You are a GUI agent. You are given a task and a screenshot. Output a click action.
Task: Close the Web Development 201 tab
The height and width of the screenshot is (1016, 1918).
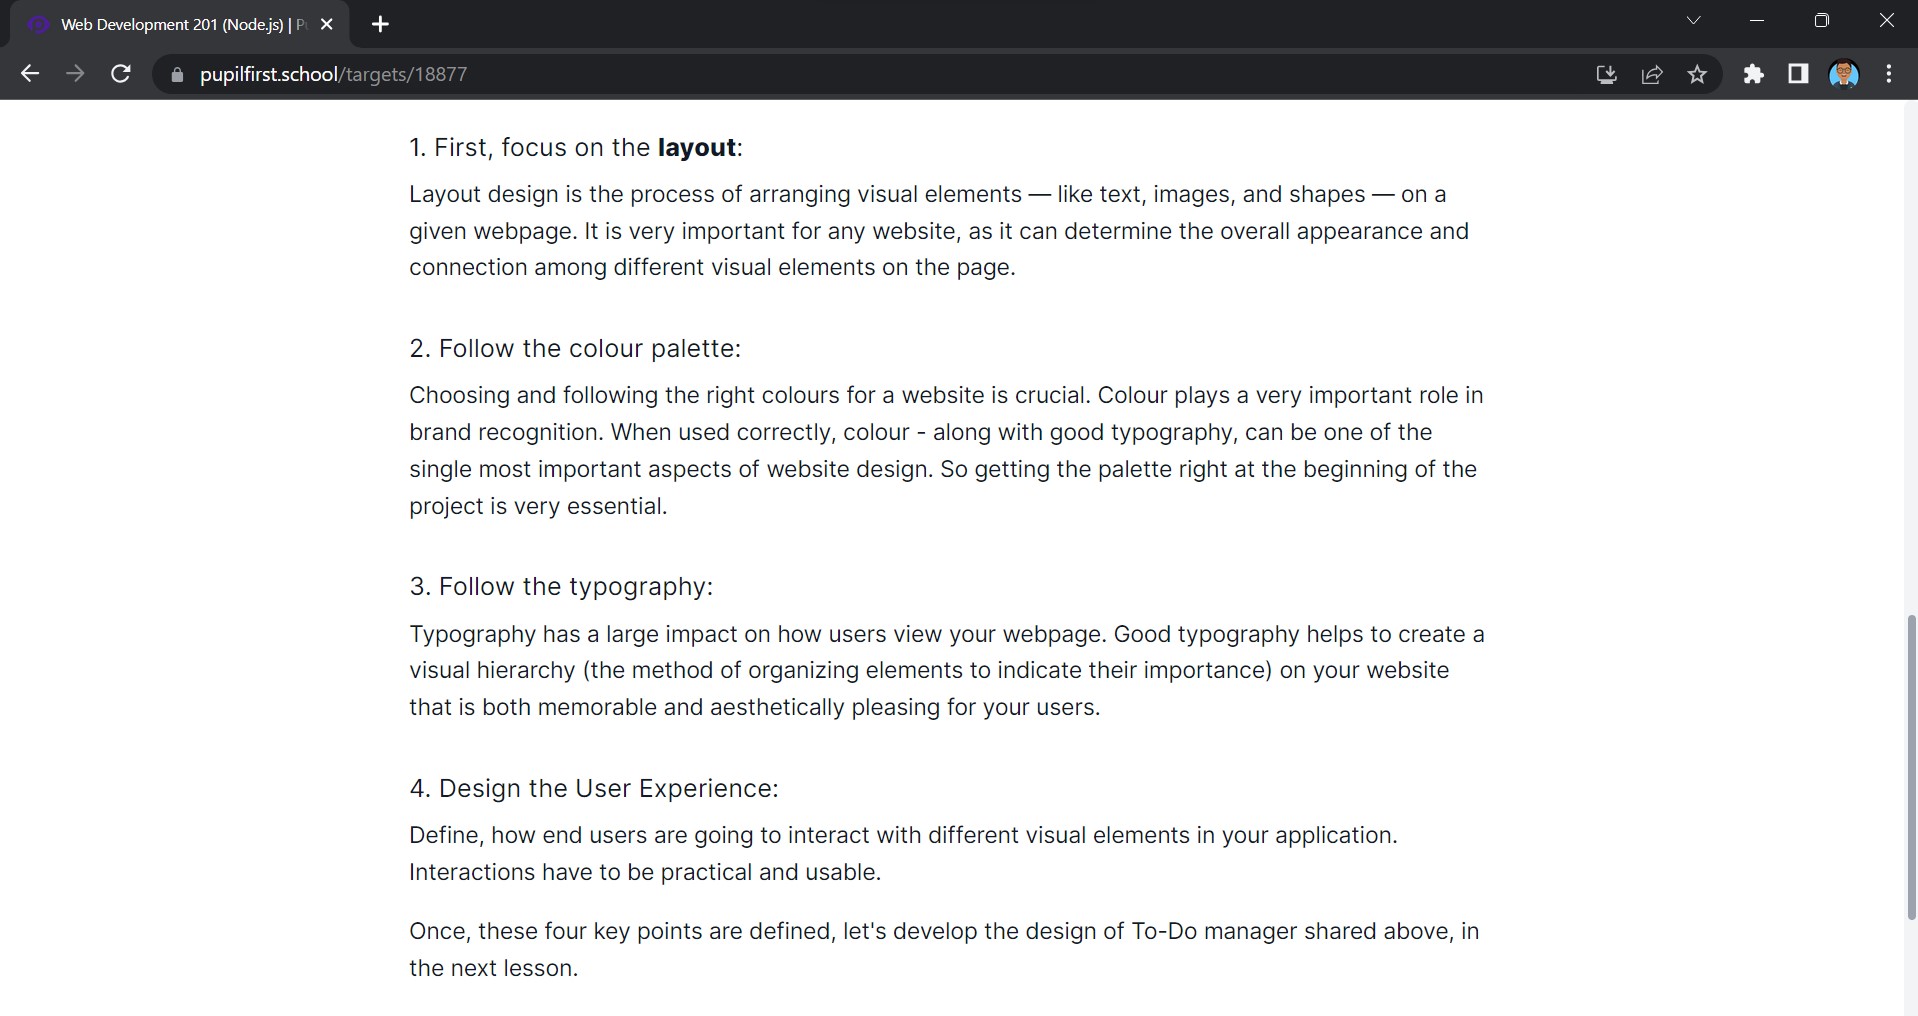[327, 24]
